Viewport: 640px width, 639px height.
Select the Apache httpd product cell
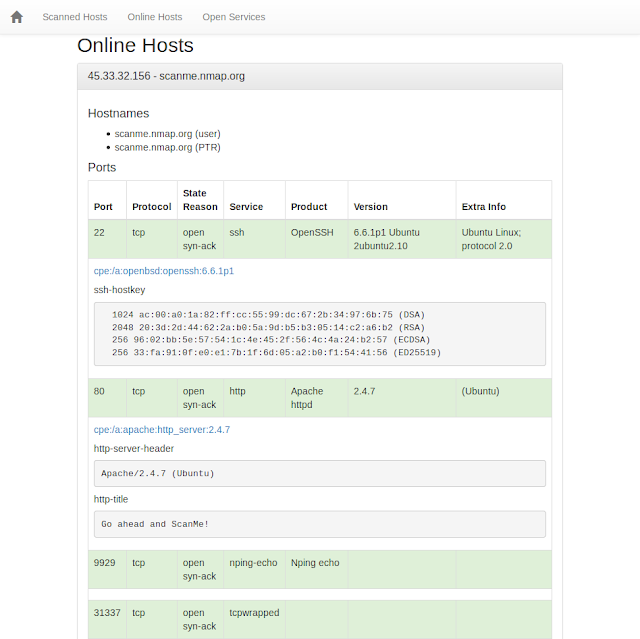click(317, 398)
